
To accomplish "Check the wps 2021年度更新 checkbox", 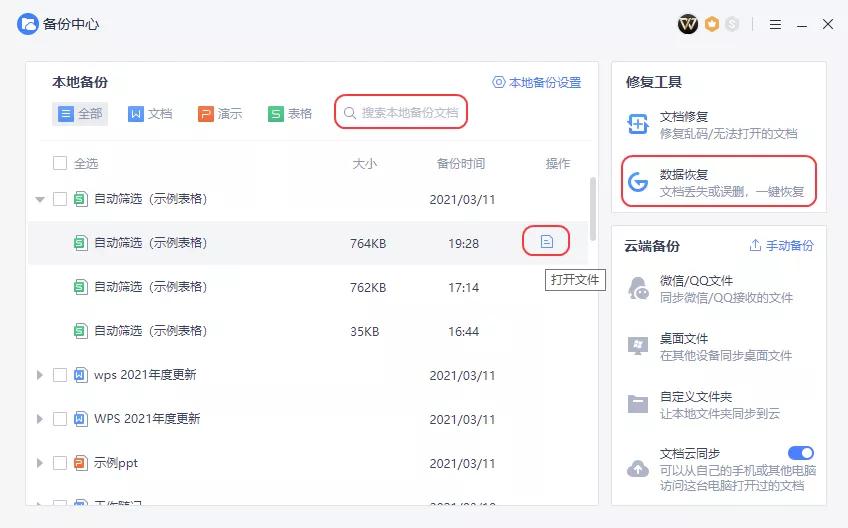I will coord(59,374).
